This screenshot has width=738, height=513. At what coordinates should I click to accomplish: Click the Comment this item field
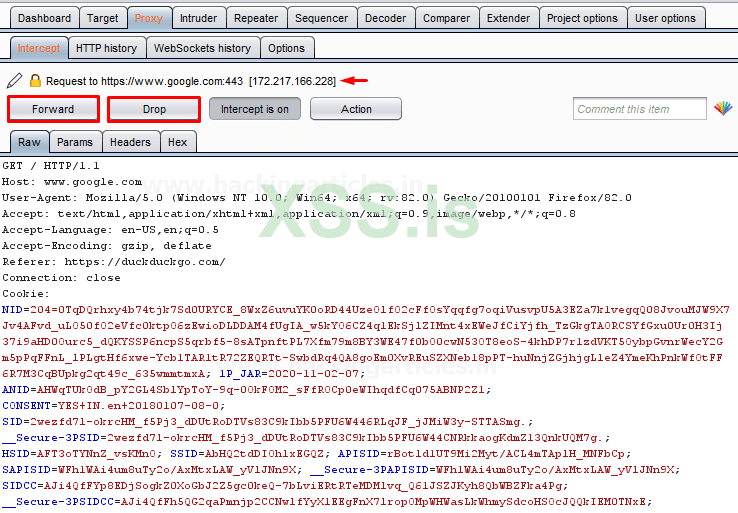point(640,109)
